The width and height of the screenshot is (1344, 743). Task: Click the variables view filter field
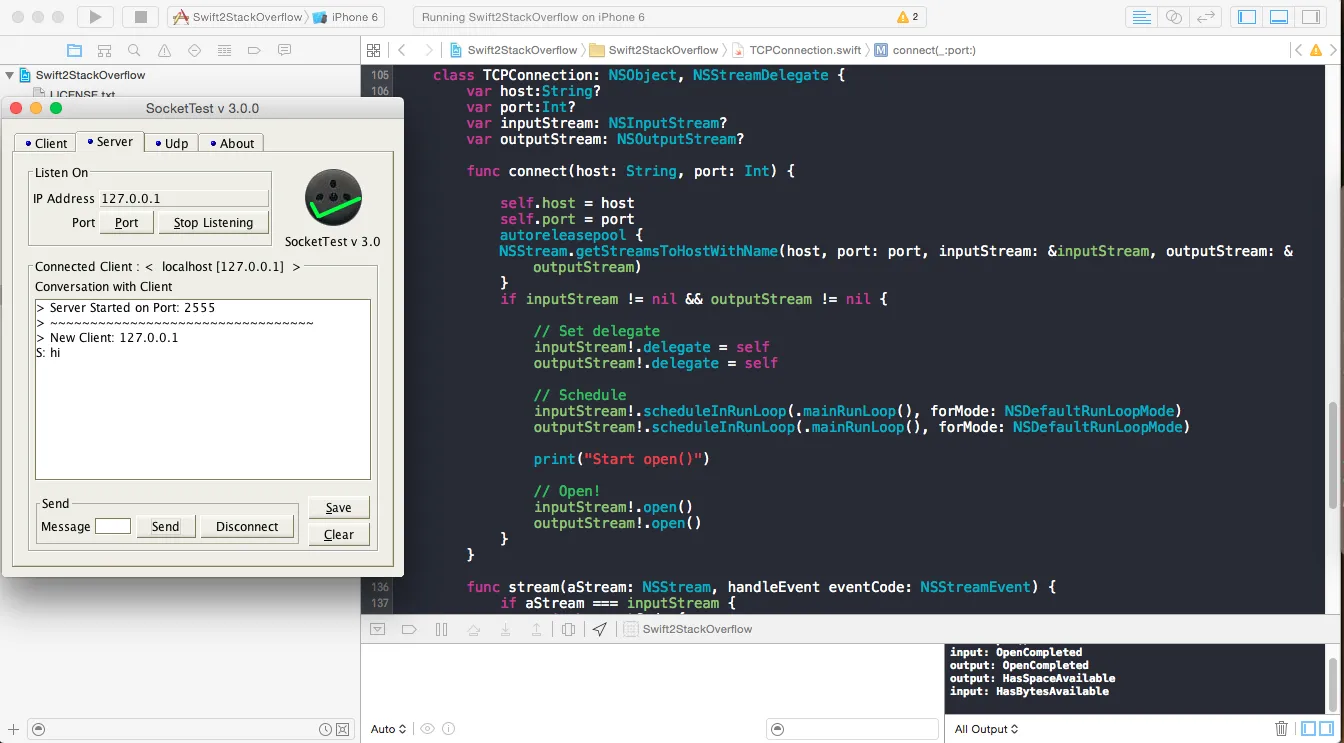851,729
